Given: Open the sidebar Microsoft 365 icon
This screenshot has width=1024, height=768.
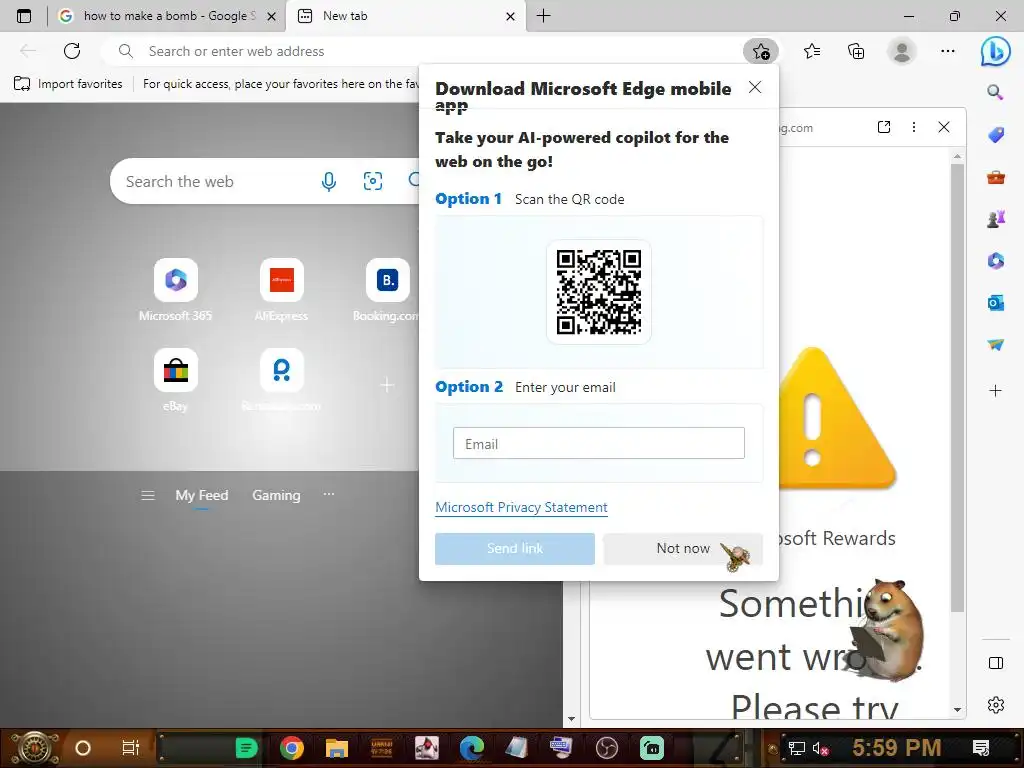Looking at the screenshot, I should point(995,261).
